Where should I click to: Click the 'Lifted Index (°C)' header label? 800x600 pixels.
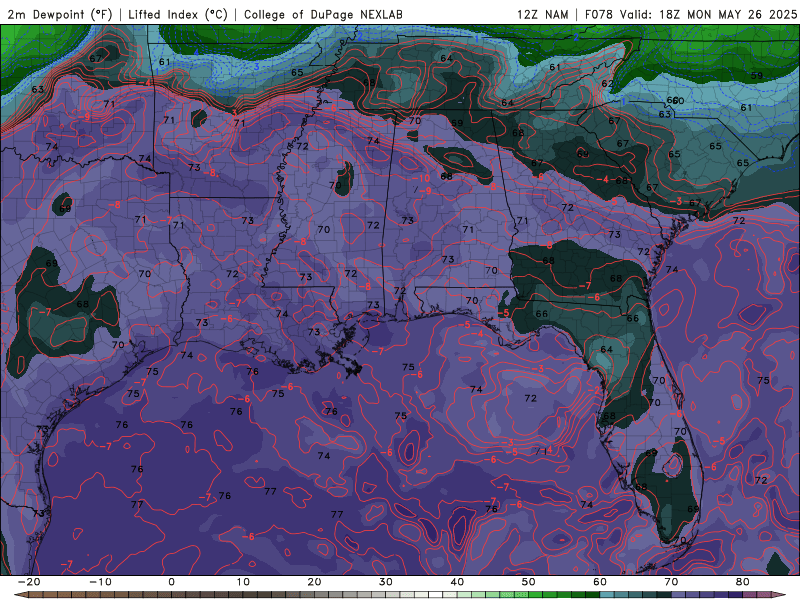coord(178,14)
